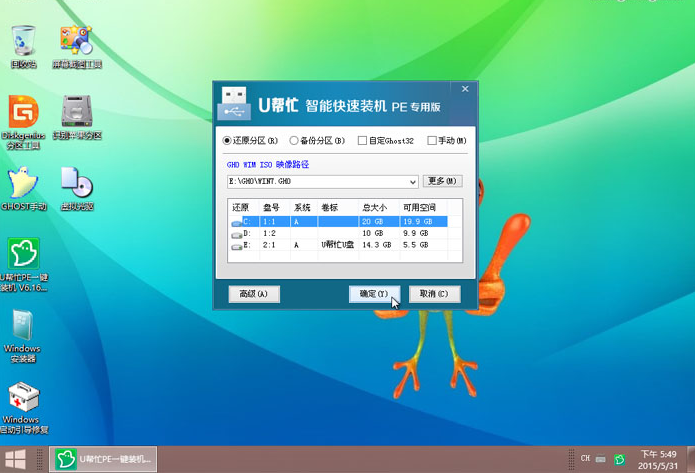Click the OK (Y) confirm button
This screenshot has height=473, width=695.
point(374,294)
